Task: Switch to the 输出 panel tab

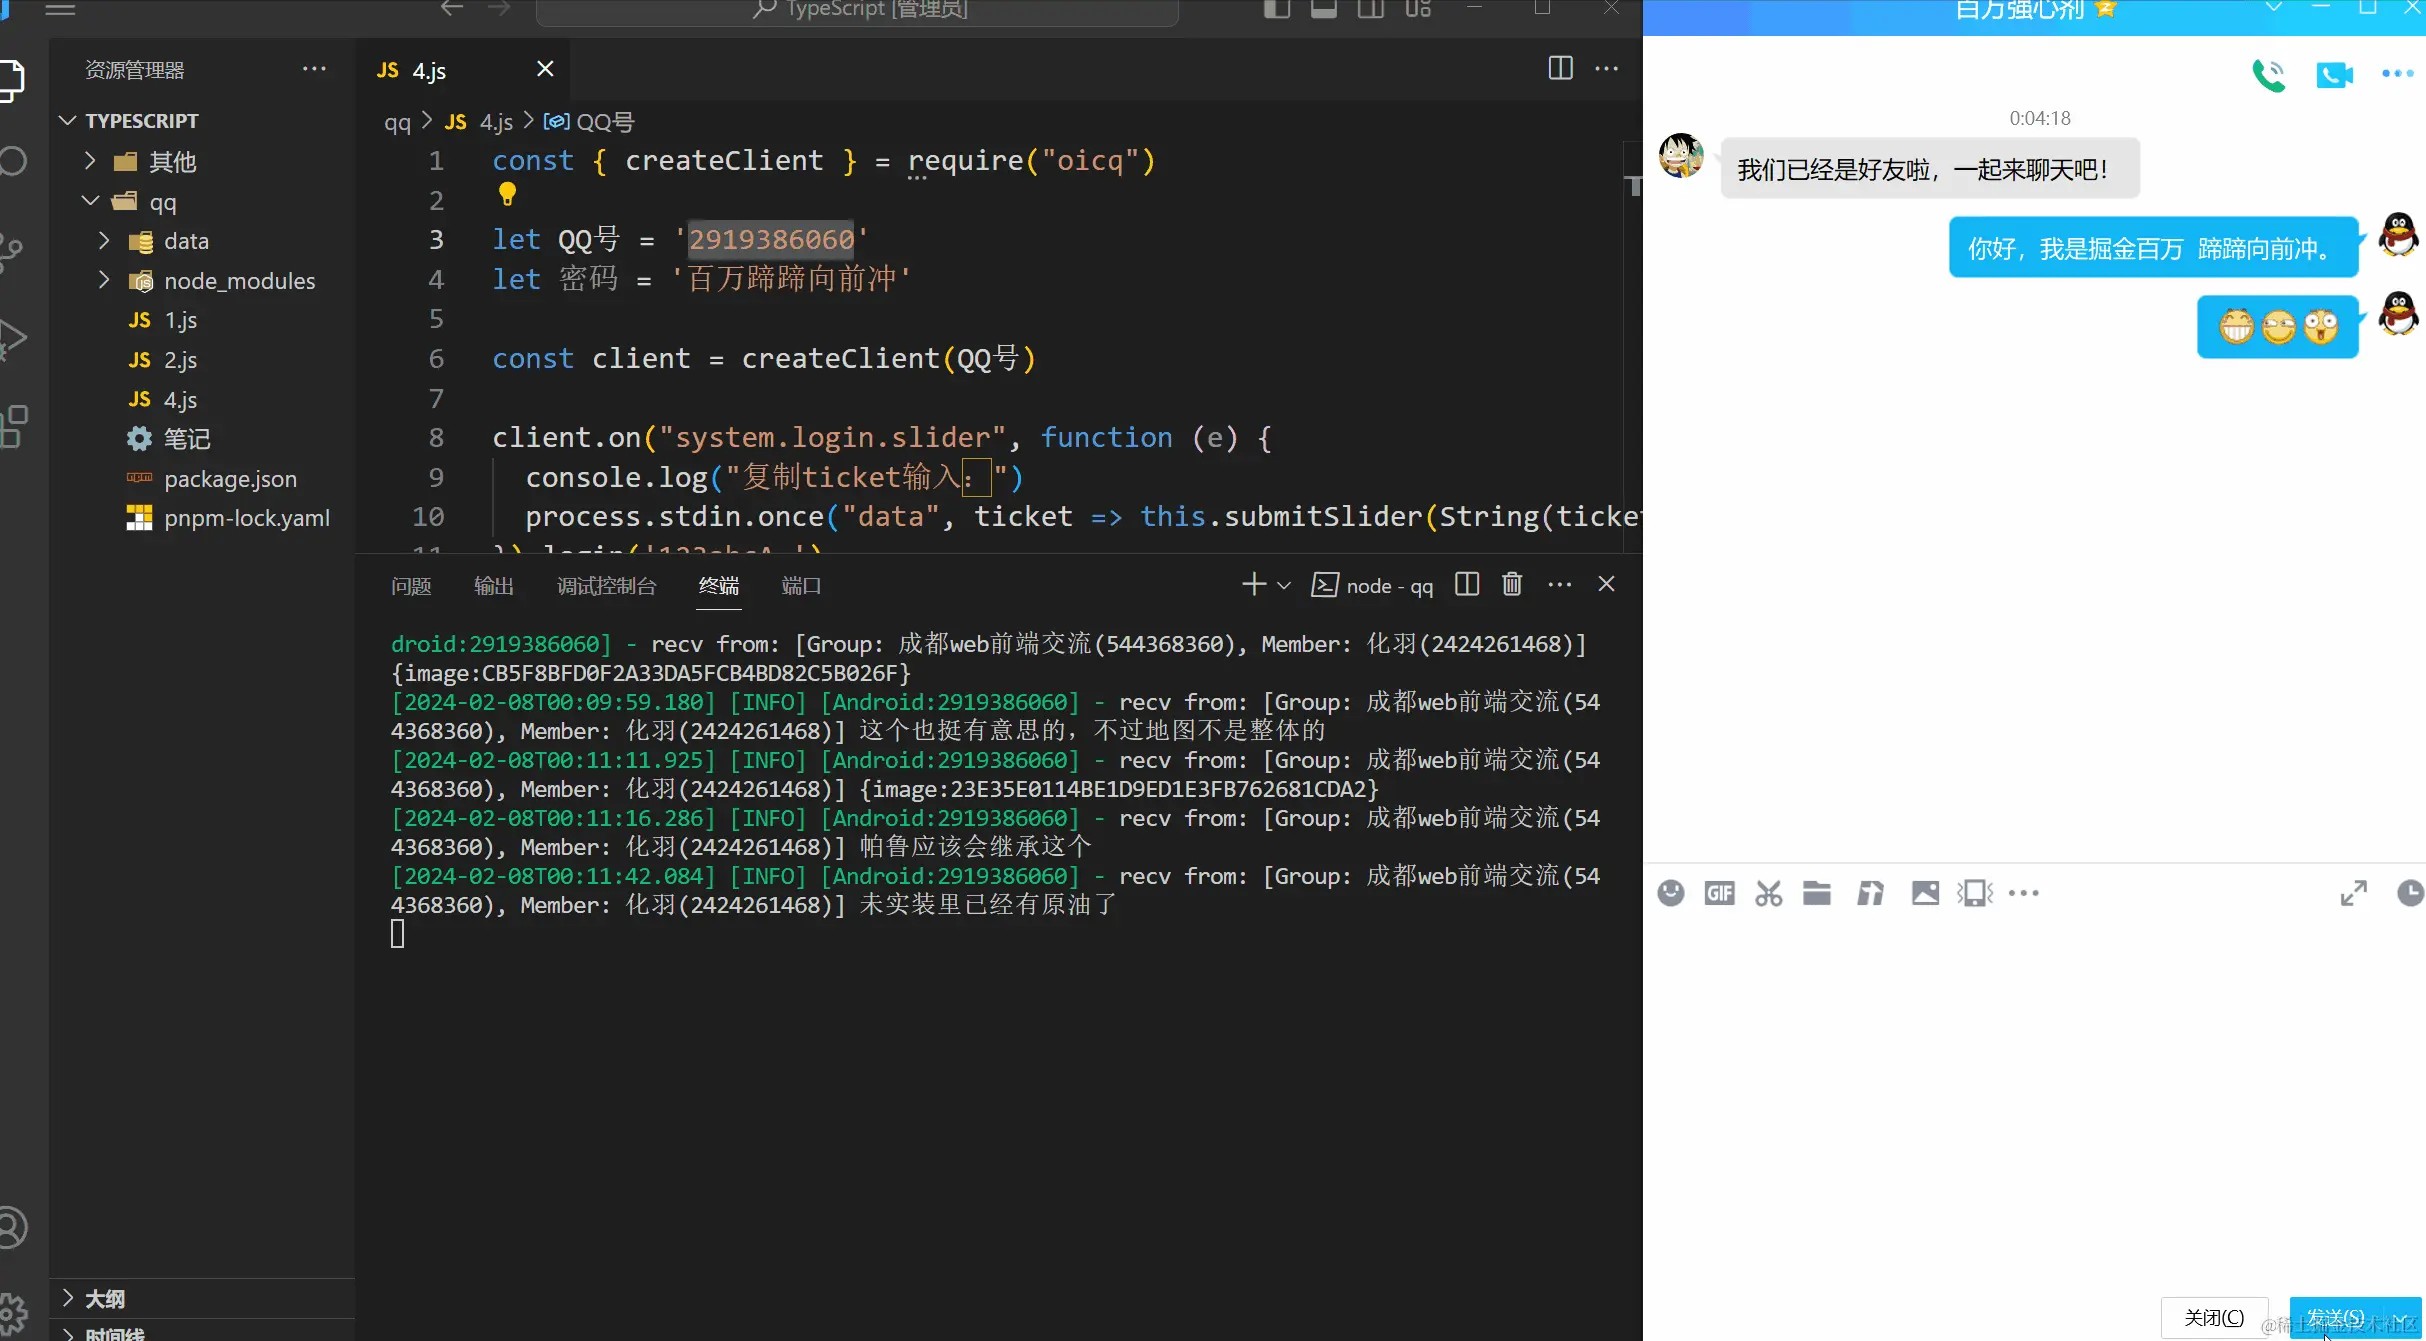Action: (x=493, y=586)
